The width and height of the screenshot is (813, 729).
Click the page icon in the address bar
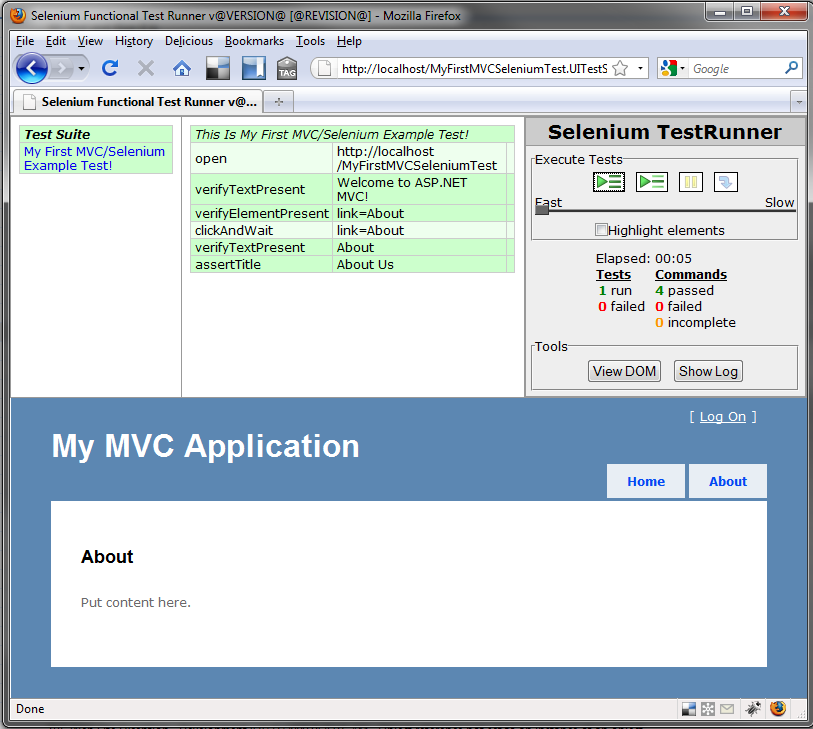click(x=325, y=68)
